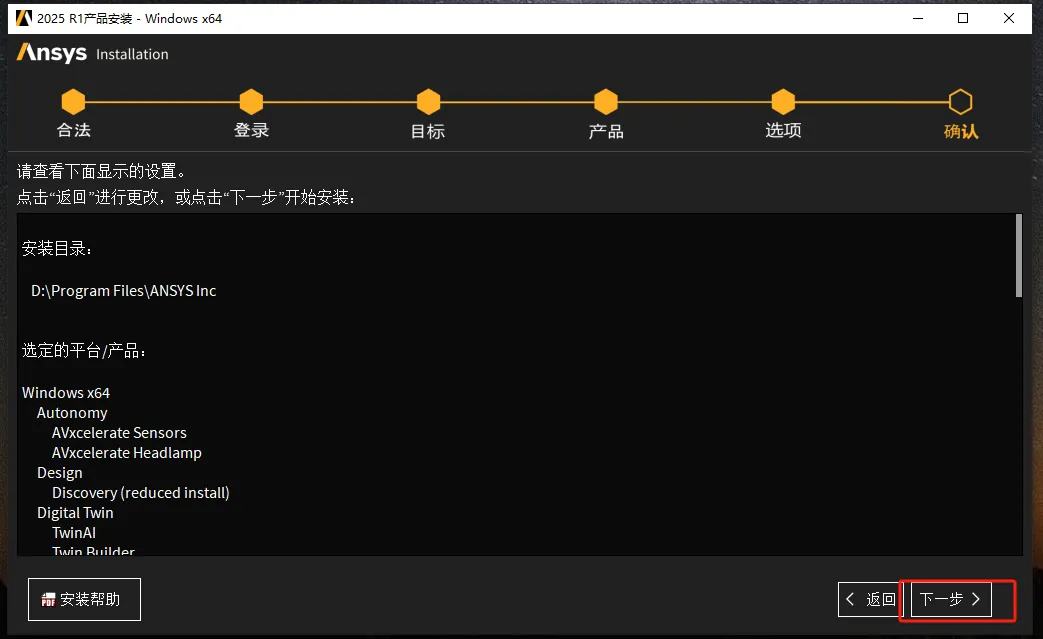Minimize the Ansys installer window
Image resolution: width=1043 pixels, height=639 pixels.
[x=918, y=18]
